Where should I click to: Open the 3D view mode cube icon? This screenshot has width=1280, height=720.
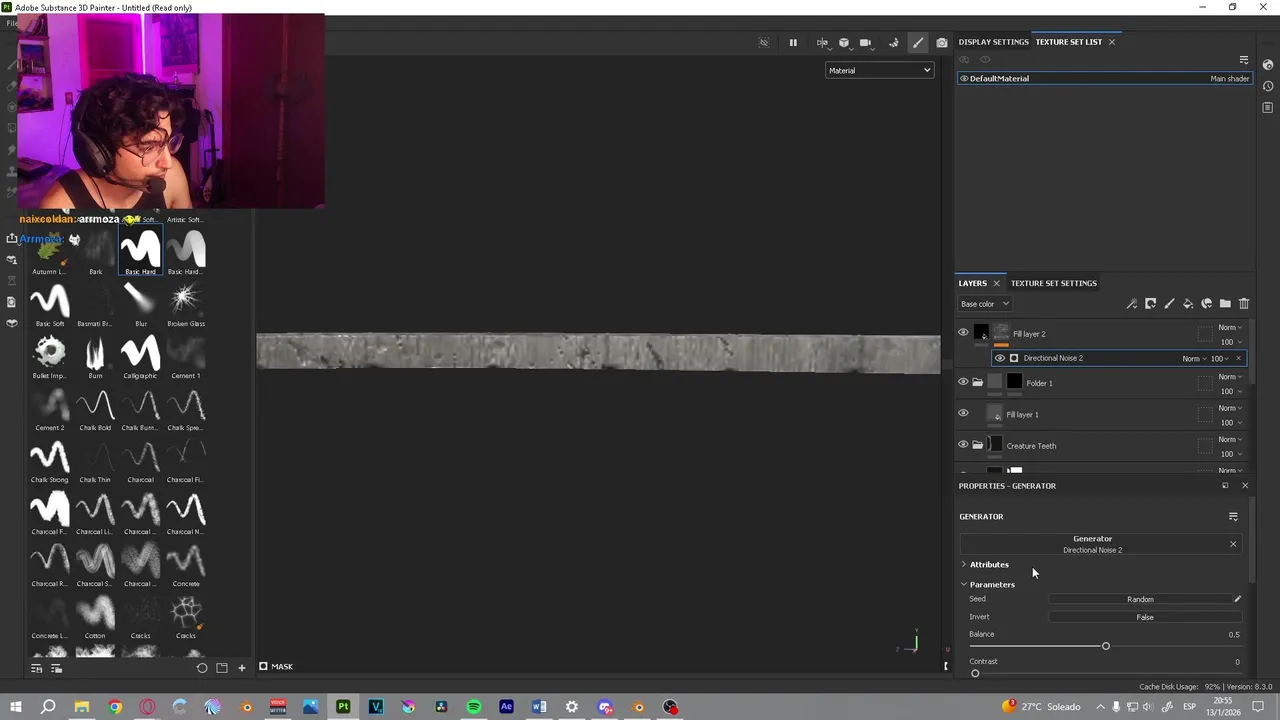click(x=844, y=43)
